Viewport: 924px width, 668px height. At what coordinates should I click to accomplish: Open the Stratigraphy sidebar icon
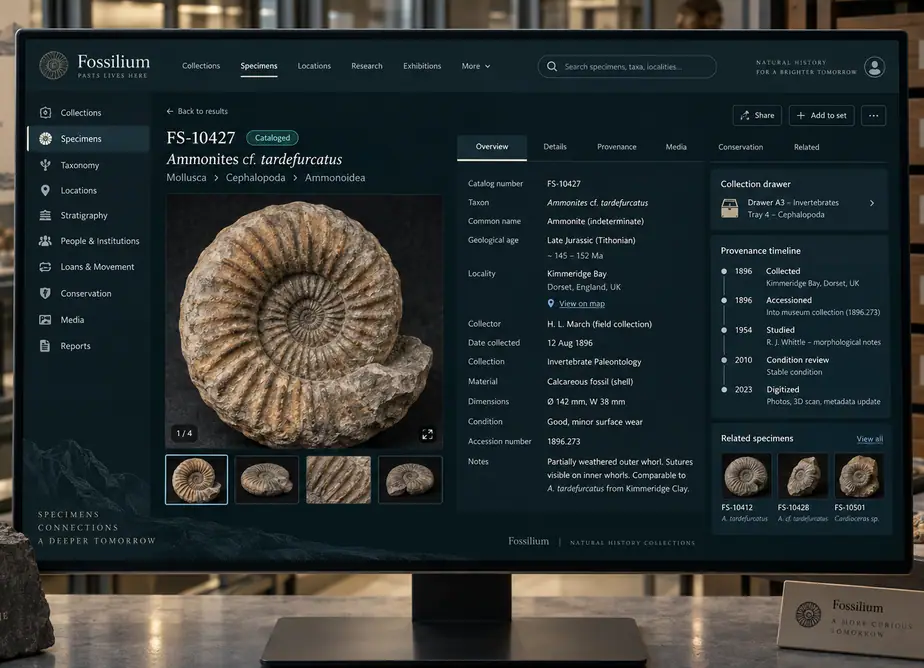click(x=45, y=215)
